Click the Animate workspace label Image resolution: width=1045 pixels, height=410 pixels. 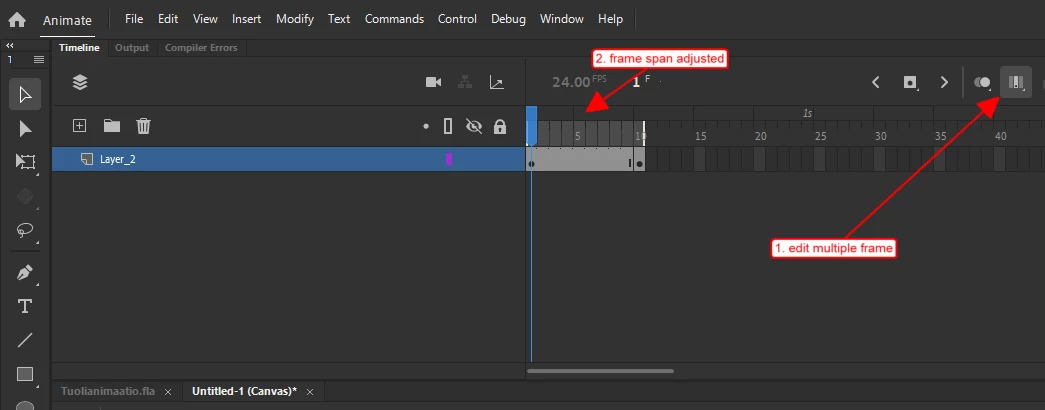67,20
